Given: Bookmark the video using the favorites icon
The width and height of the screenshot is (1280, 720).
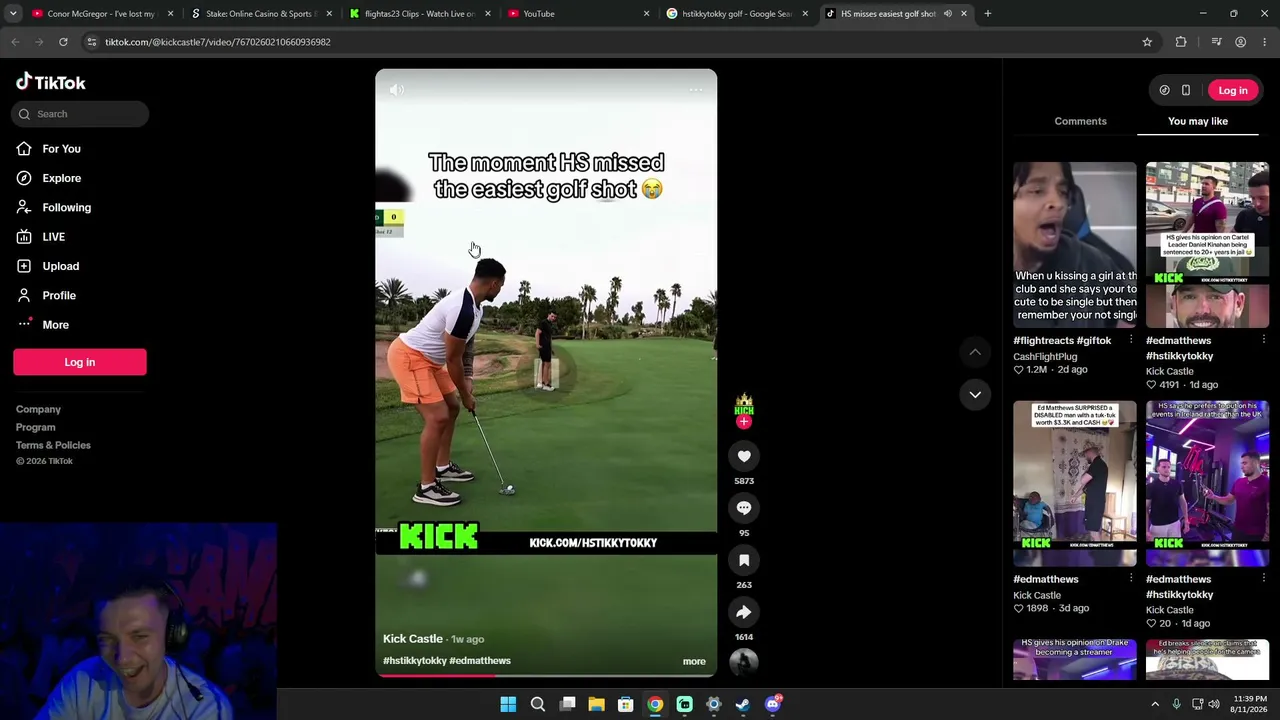Looking at the screenshot, I should click(x=744, y=560).
